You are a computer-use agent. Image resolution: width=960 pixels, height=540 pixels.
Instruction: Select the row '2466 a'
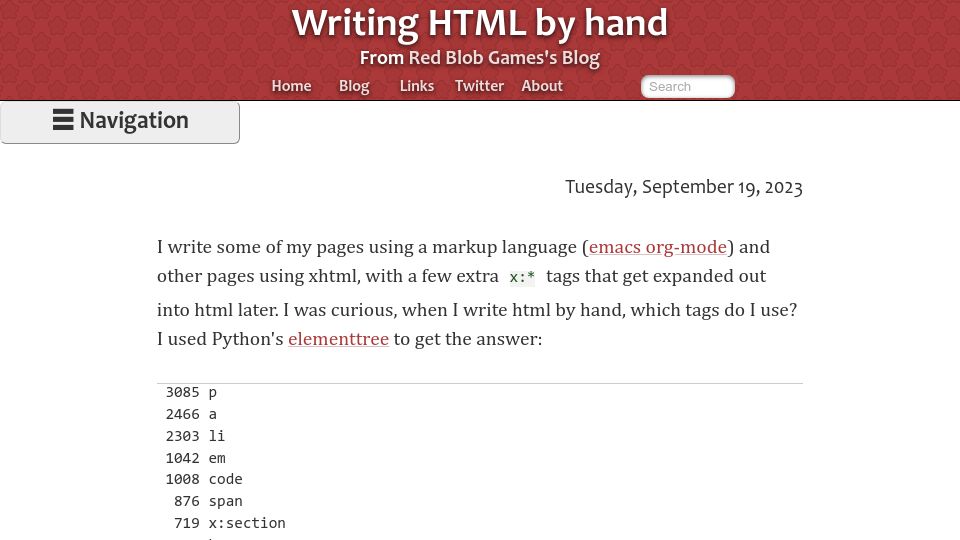(x=191, y=414)
